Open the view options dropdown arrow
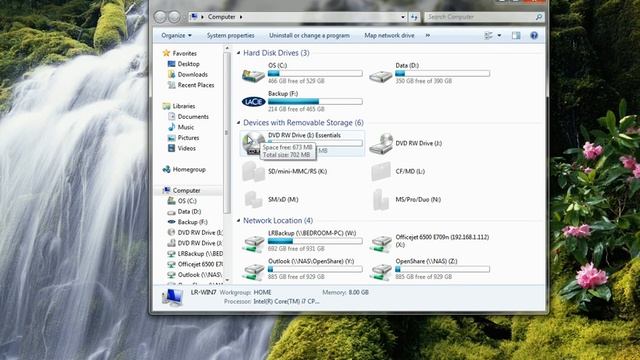Image resolution: width=640 pixels, height=360 pixels. coord(499,36)
